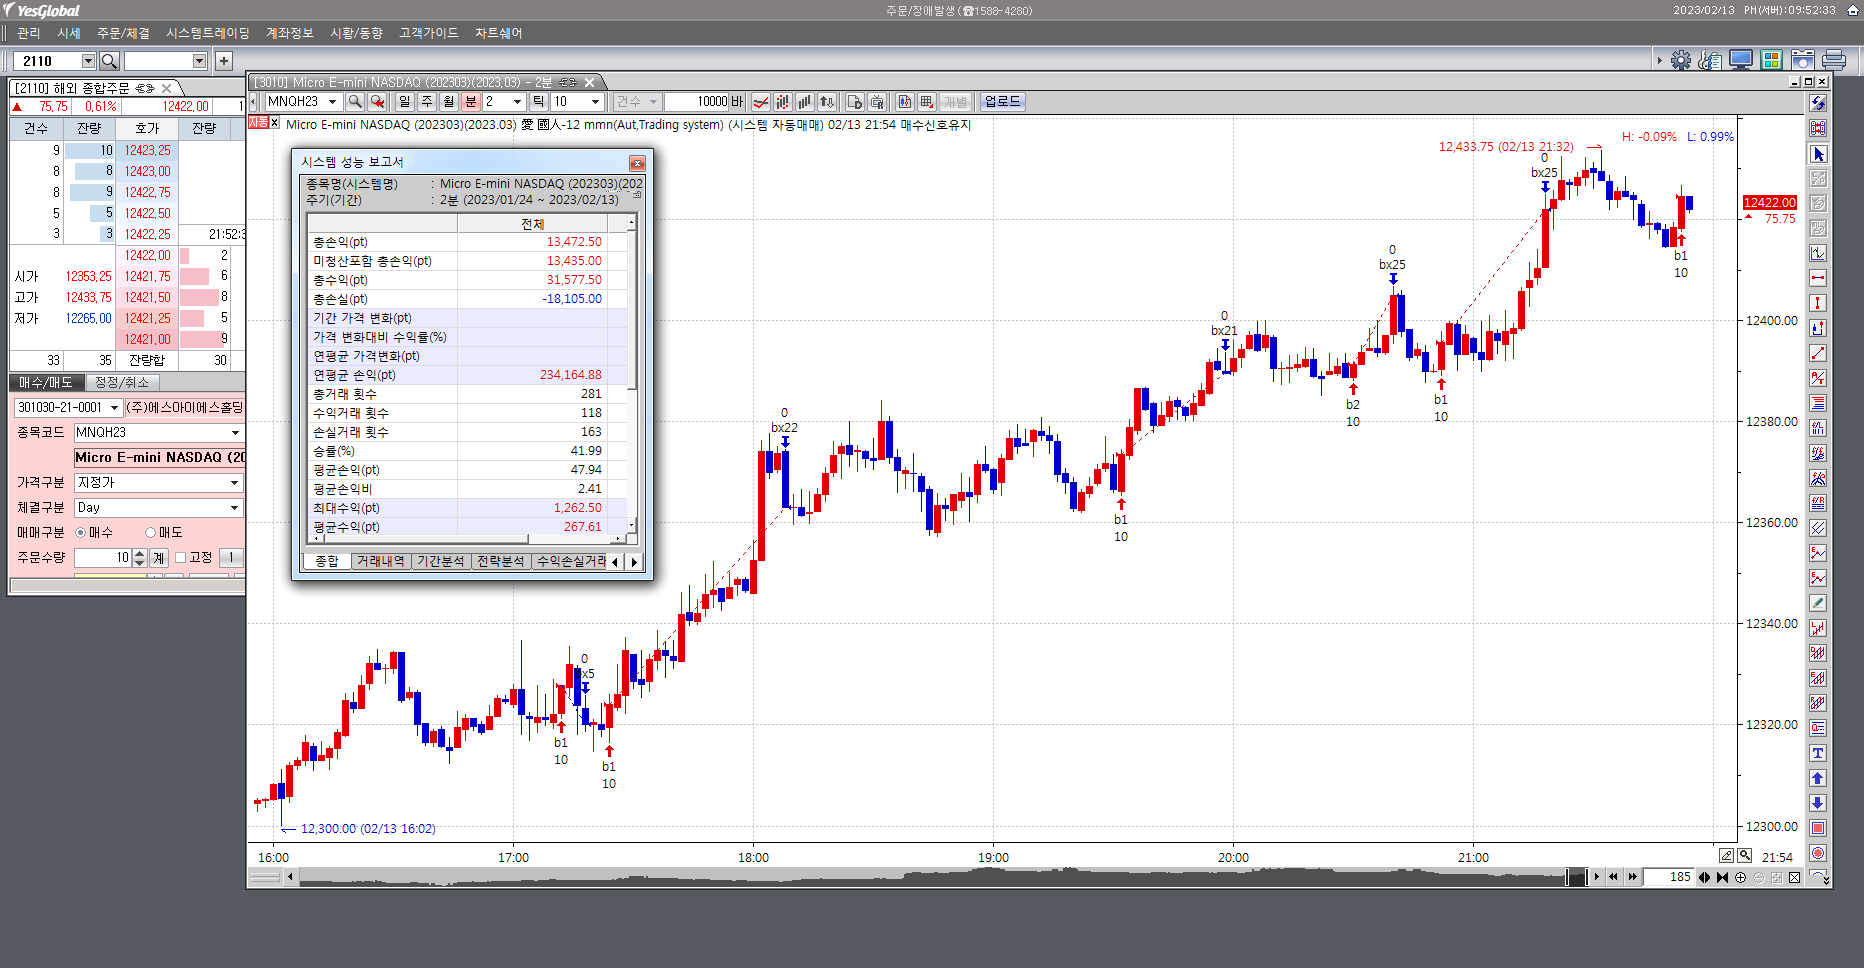Open the settings gear icon in top toolbar
Image resolution: width=1864 pixels, height=968 pixels.
(1680, 60)
